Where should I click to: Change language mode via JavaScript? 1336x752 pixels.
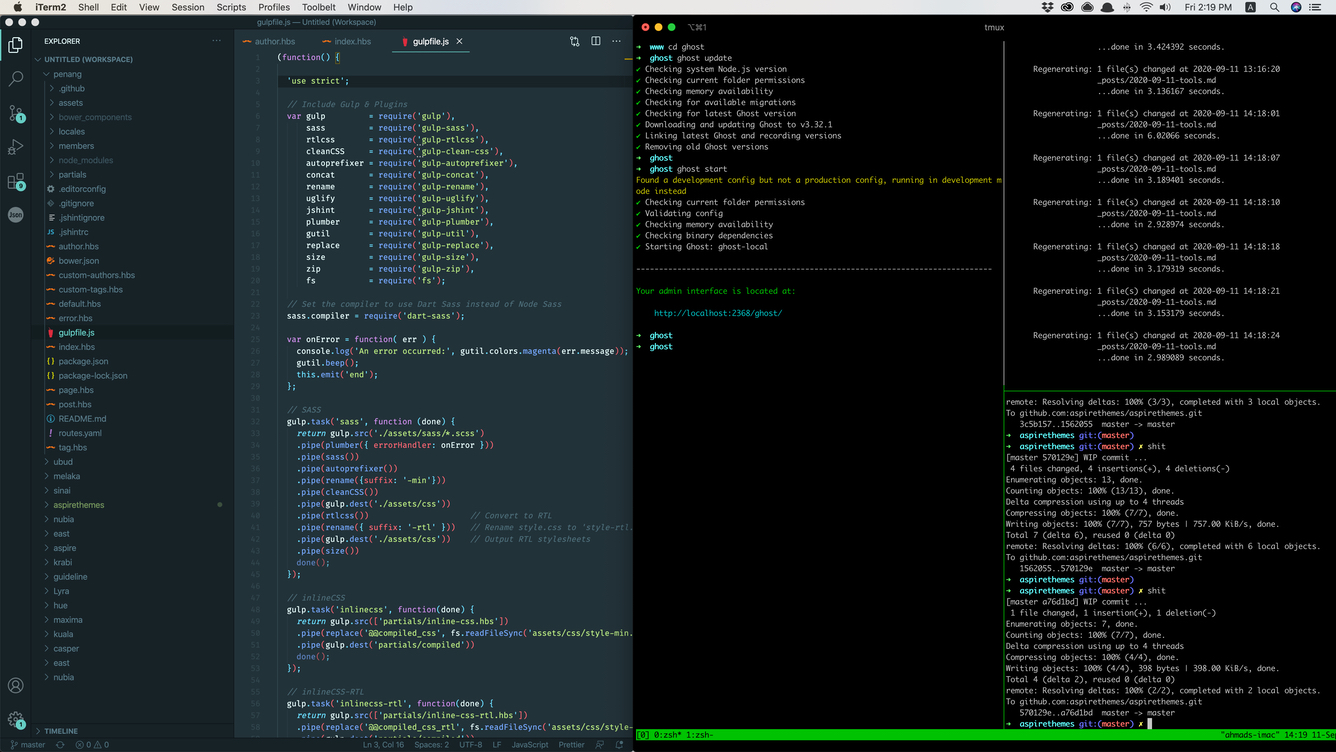pos(530,745)
